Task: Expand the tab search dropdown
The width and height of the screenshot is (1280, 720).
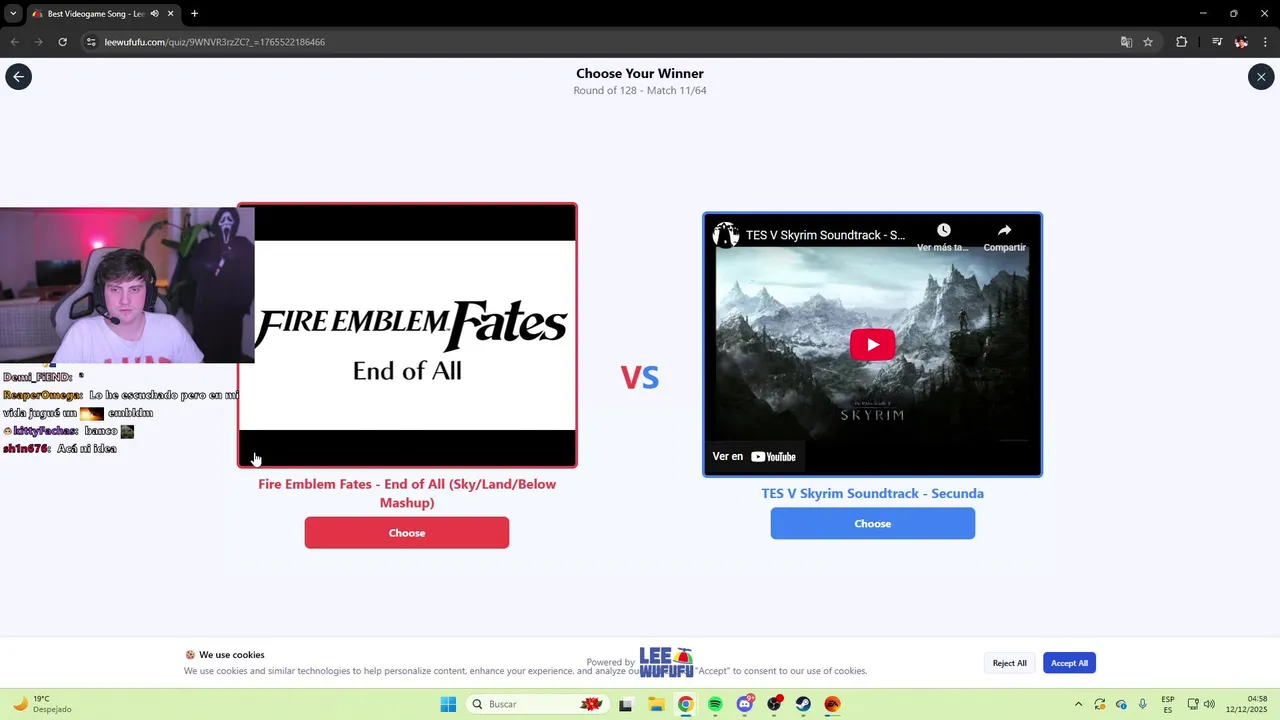Action: point(12,14)
